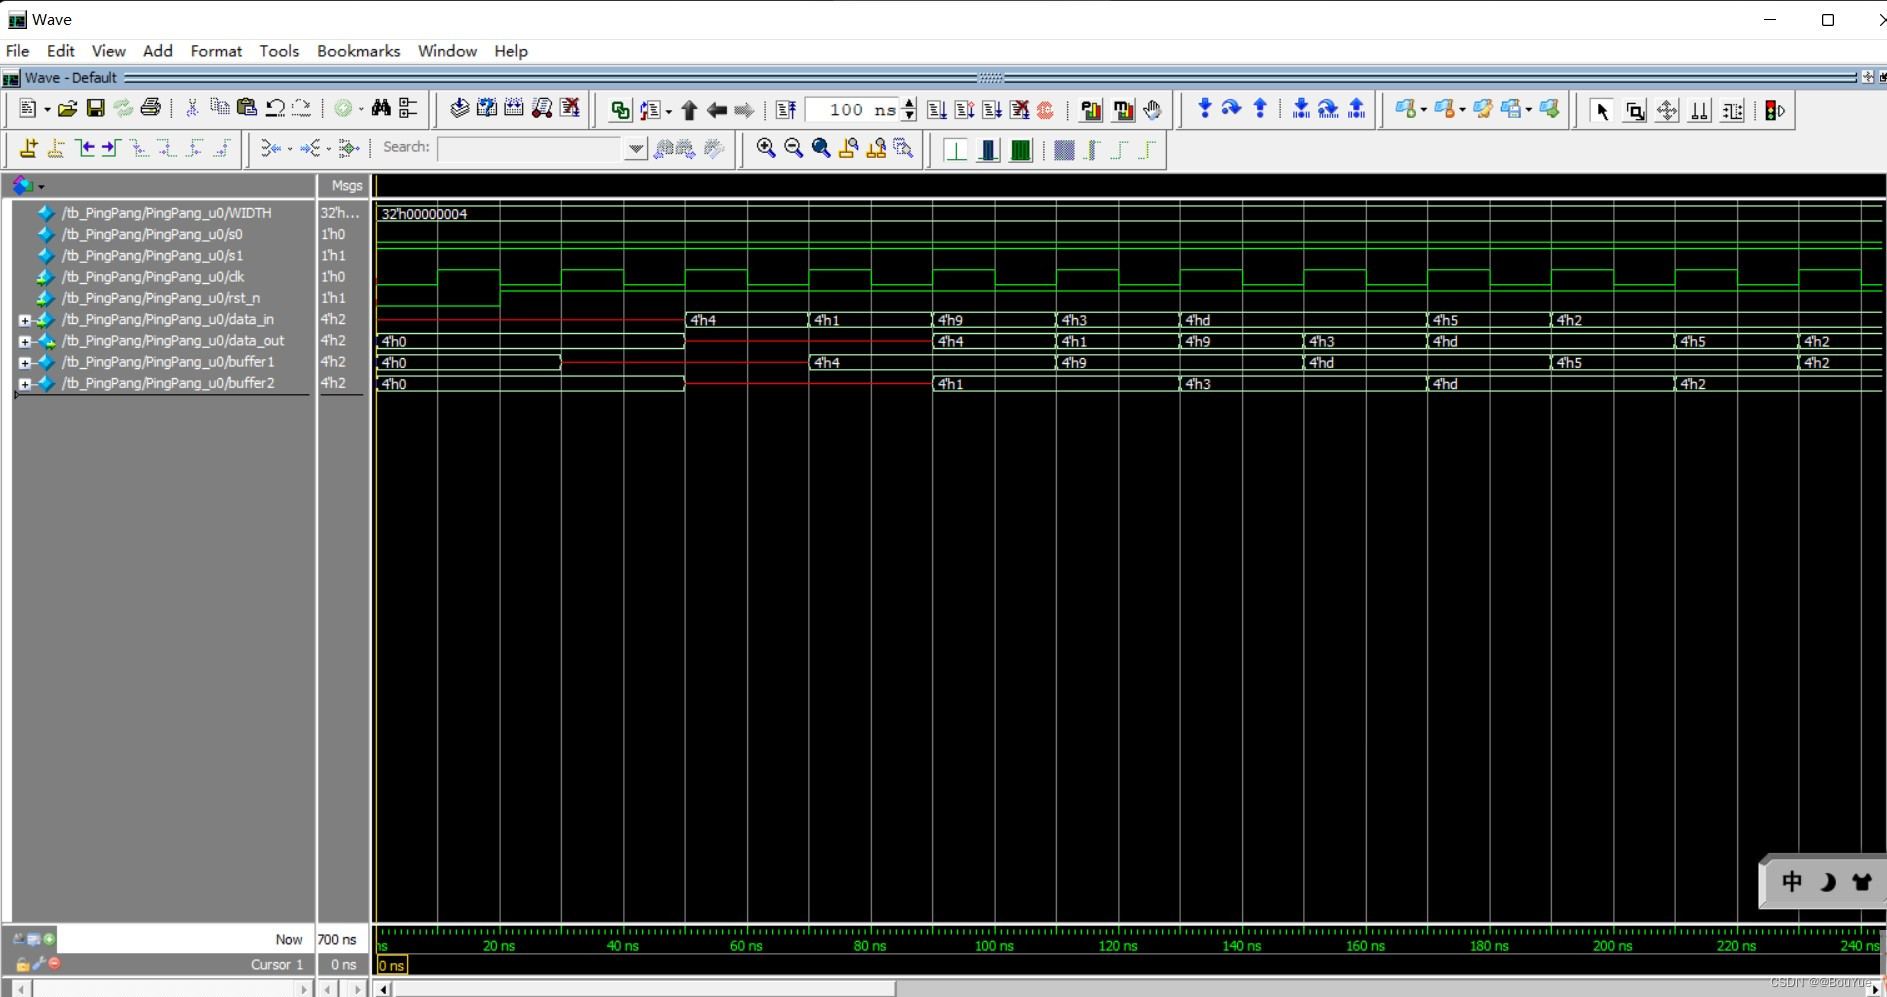
Task: Open the Search history dropdown
Action: [635, 148]
